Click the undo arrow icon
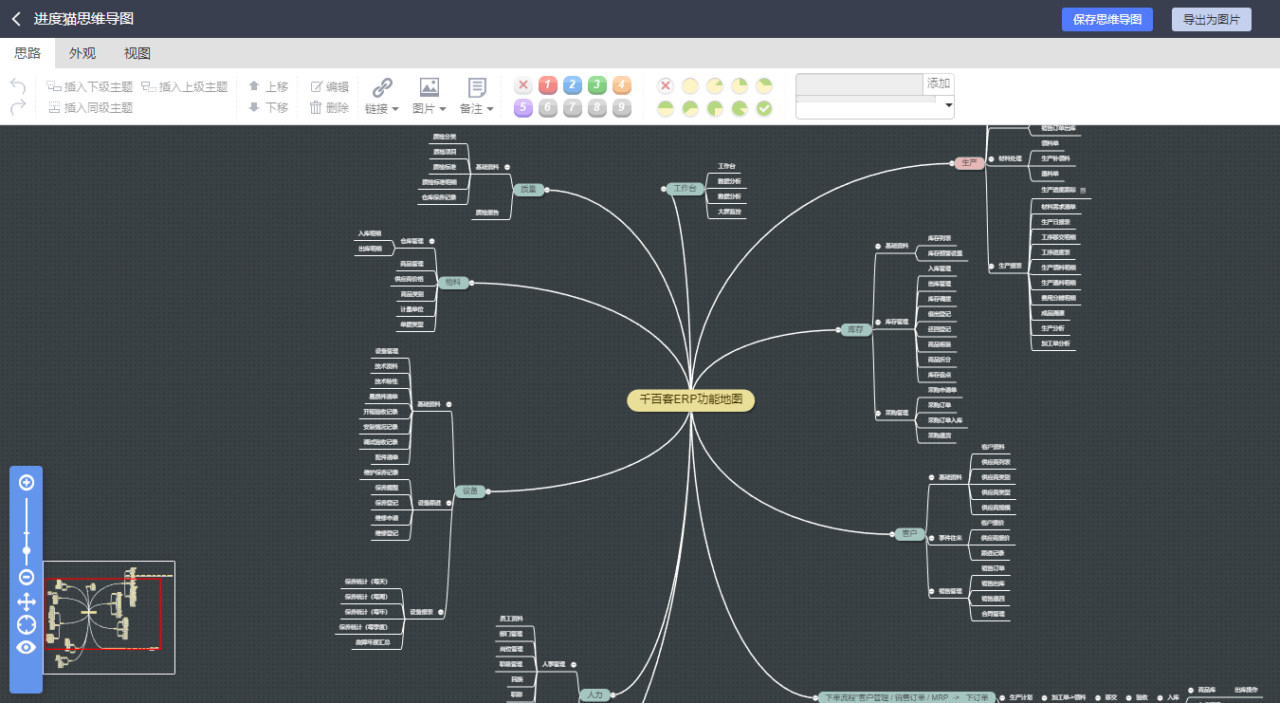 click(x=18, y=87)
